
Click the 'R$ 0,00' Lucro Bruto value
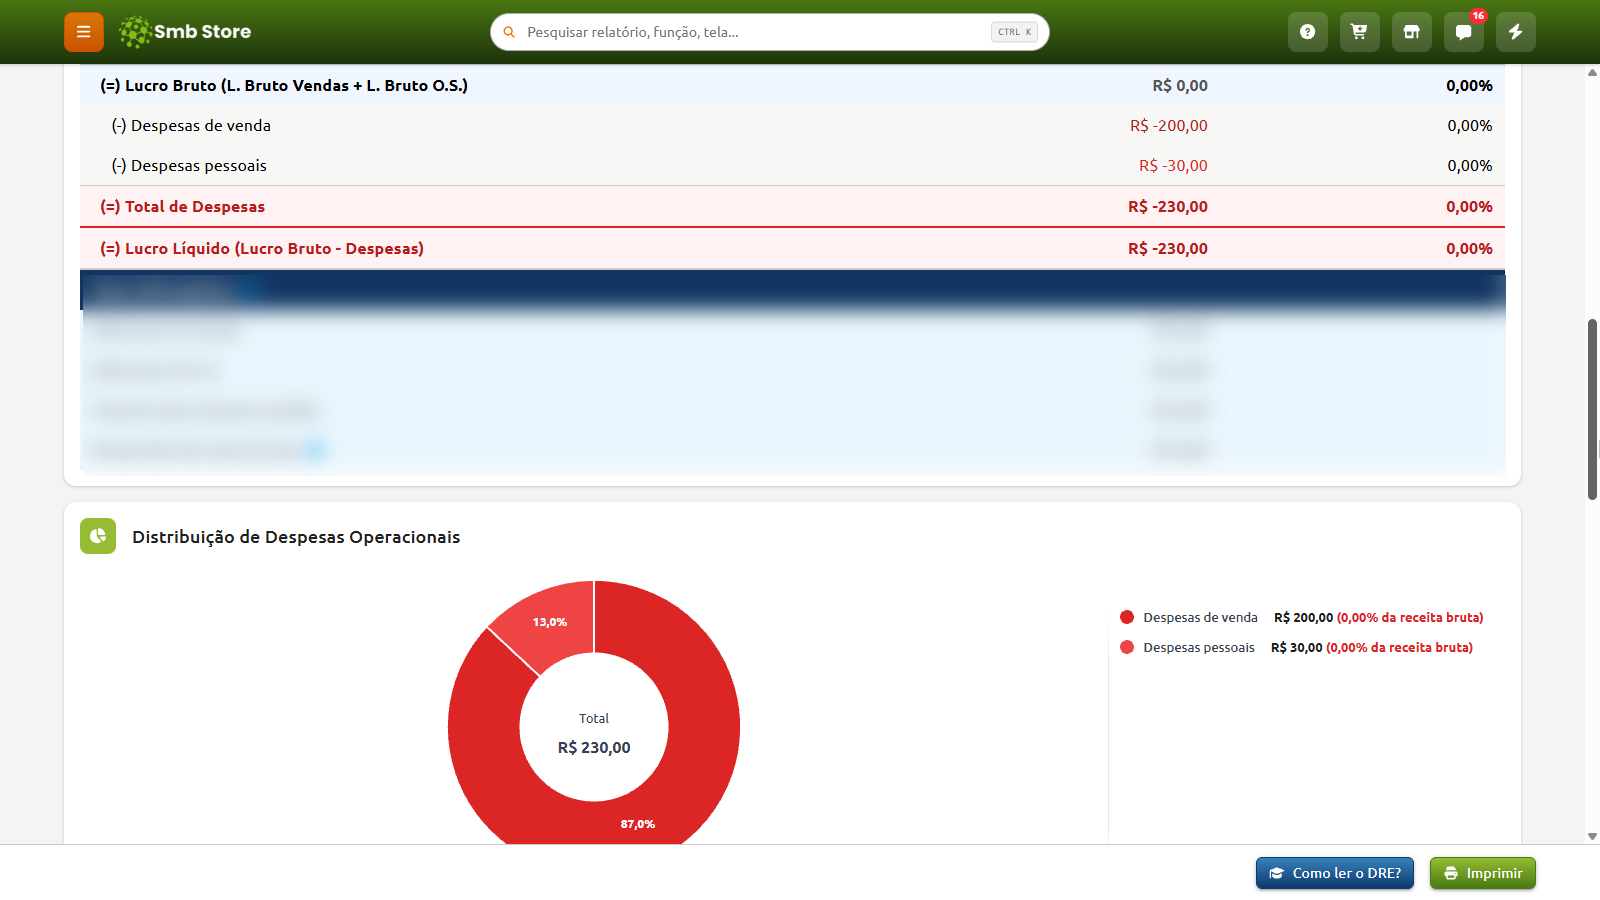(x=1180, y=85)
